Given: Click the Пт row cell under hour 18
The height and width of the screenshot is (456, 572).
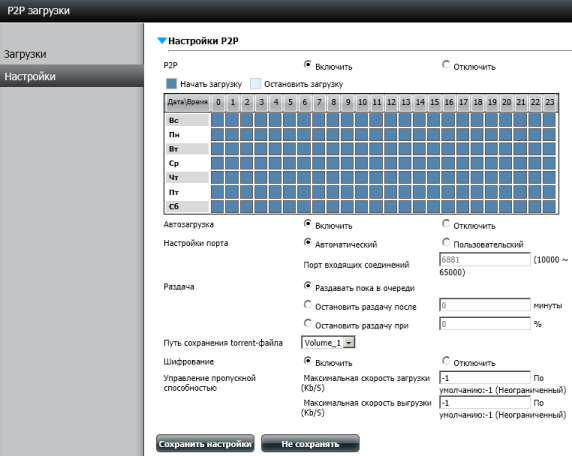Looking at the screenshot, I should click(477, 192).
